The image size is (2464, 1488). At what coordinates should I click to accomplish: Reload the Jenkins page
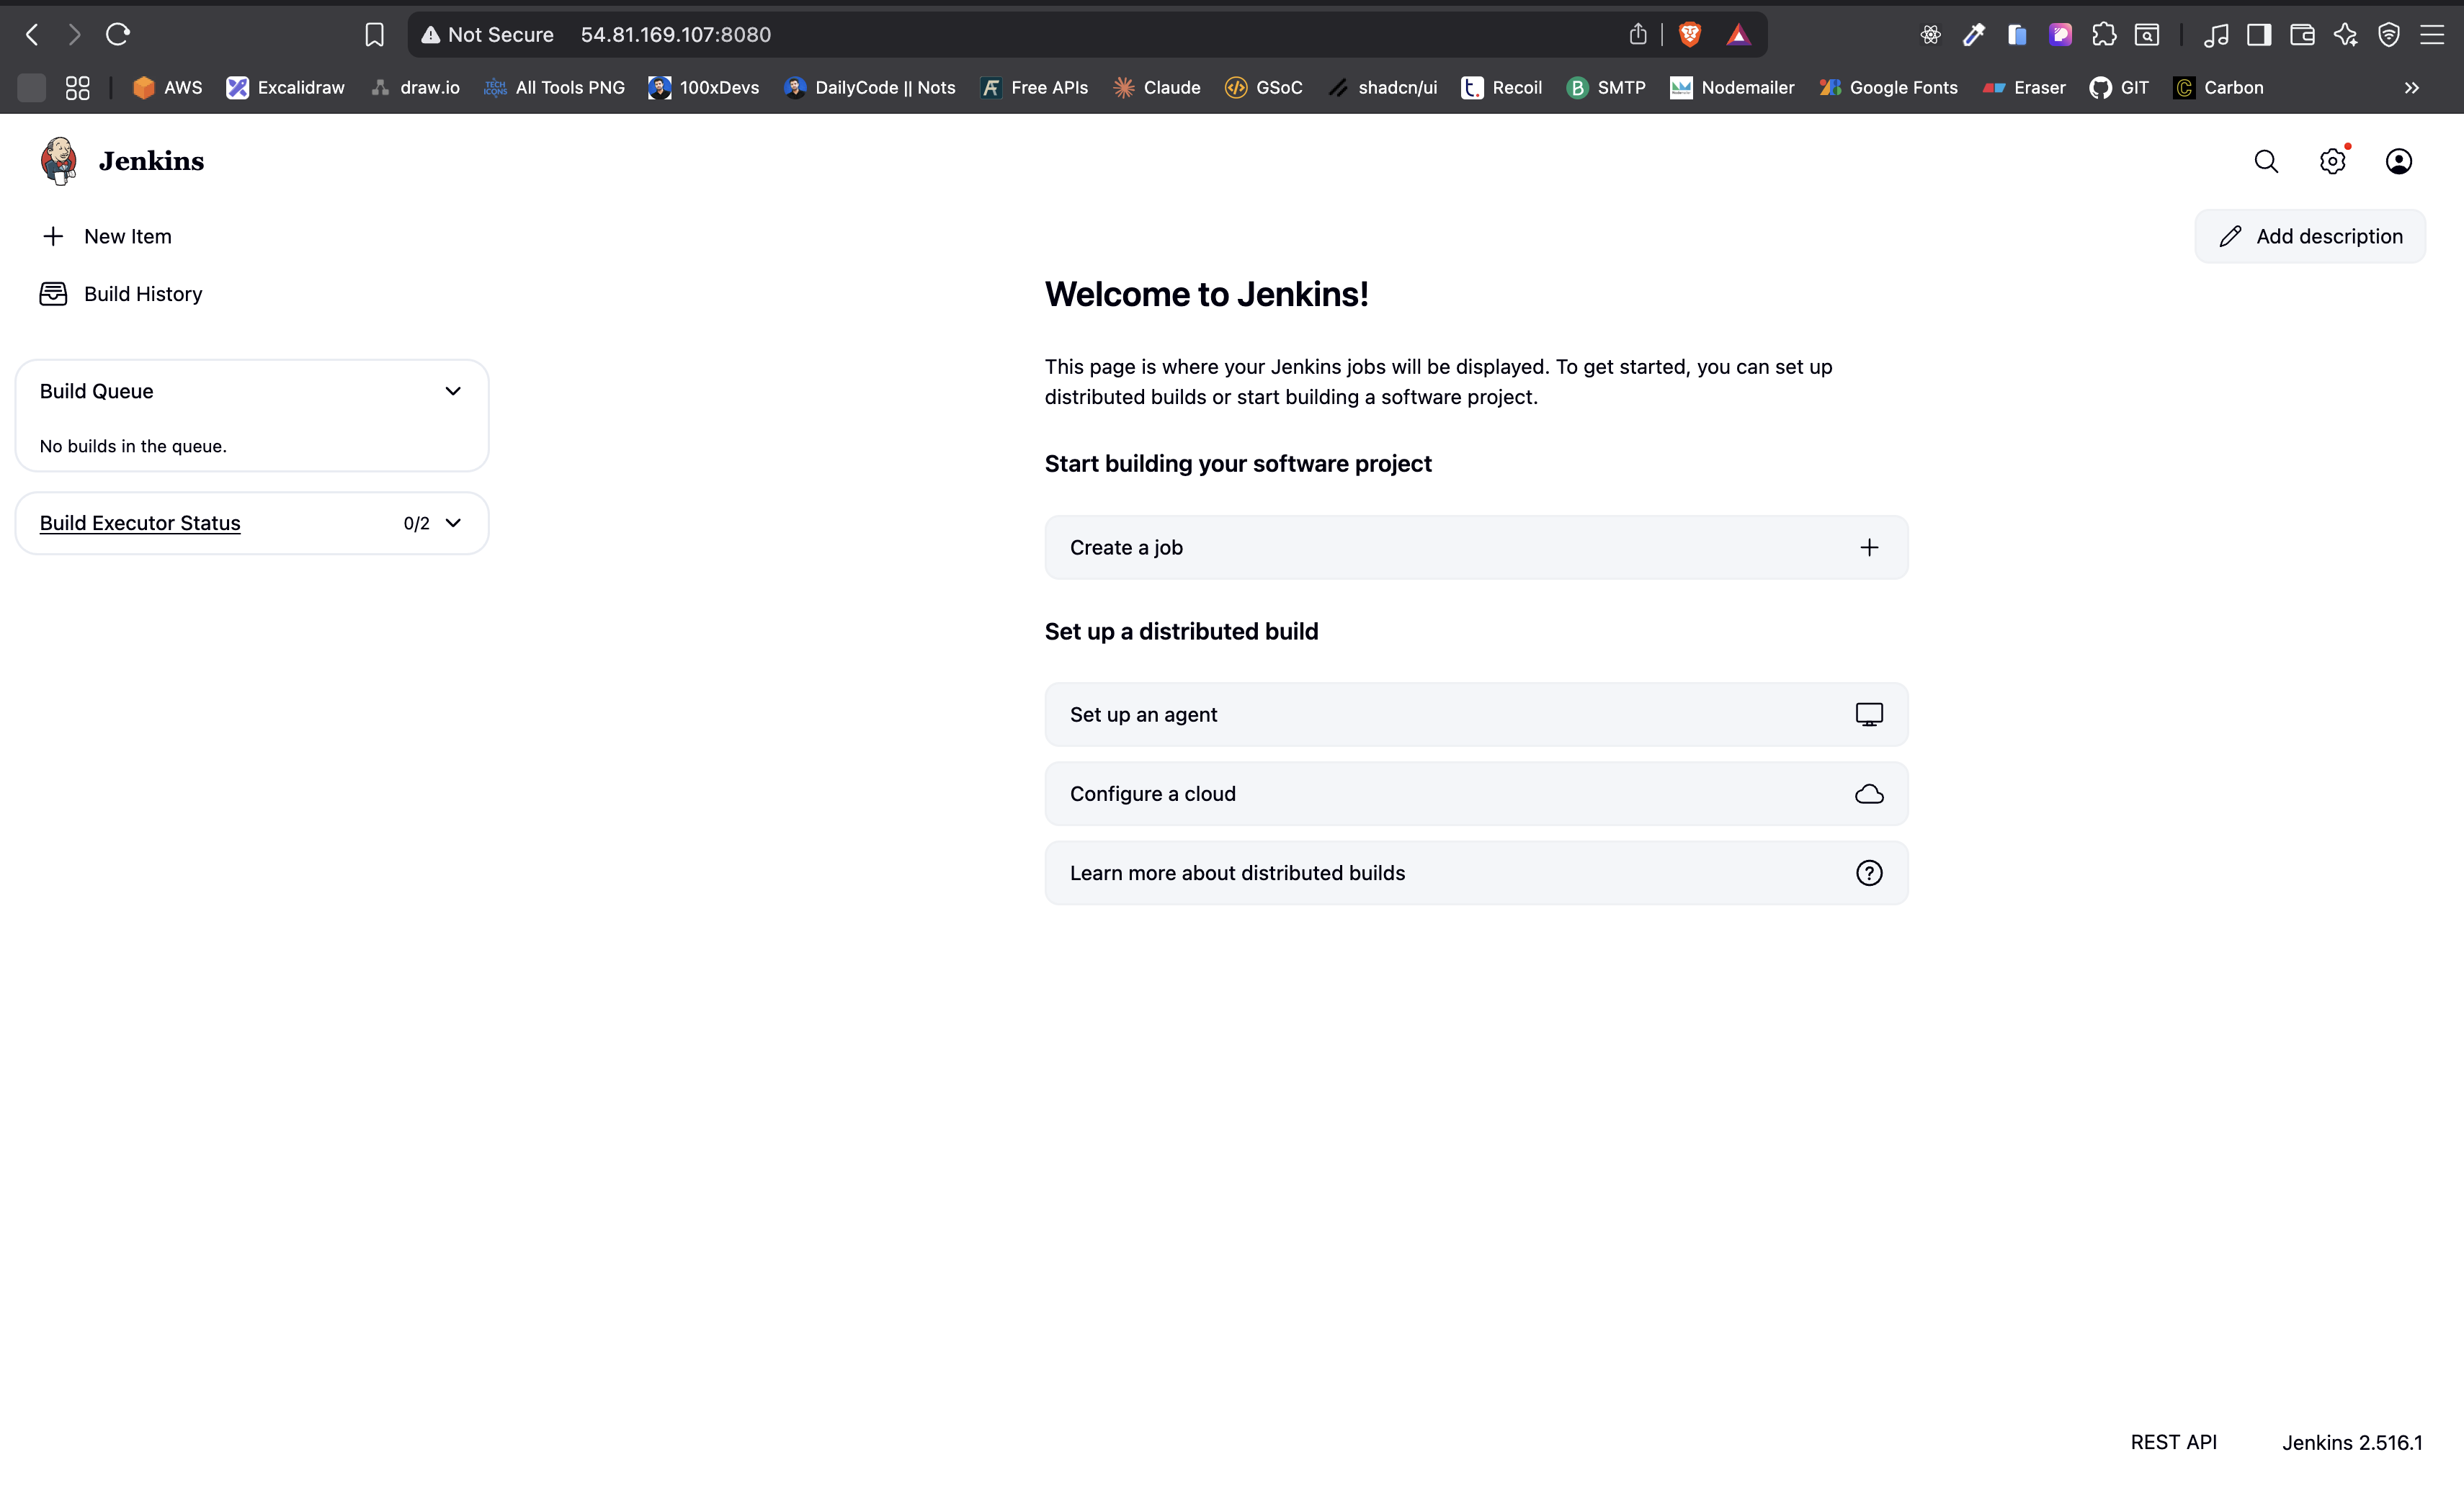click(x=118, y=34)
